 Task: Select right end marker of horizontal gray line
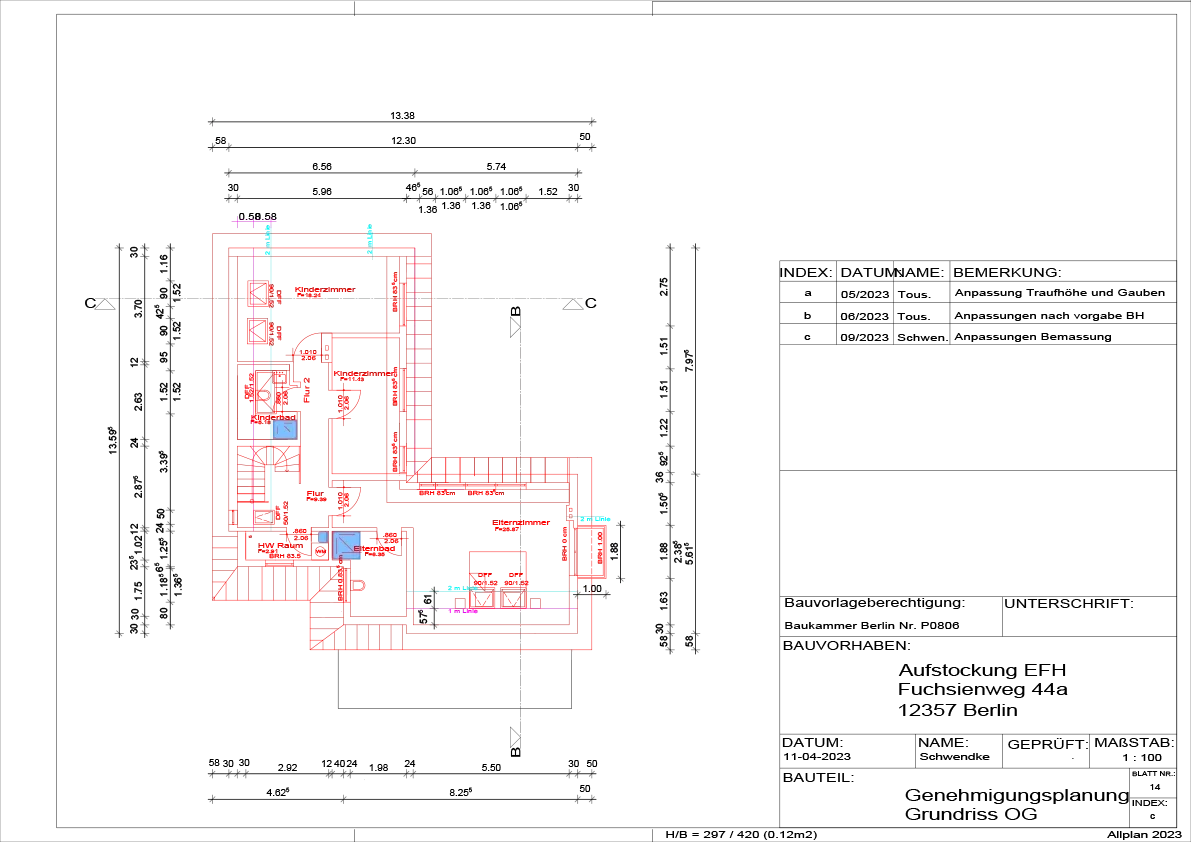pos(572,303)
